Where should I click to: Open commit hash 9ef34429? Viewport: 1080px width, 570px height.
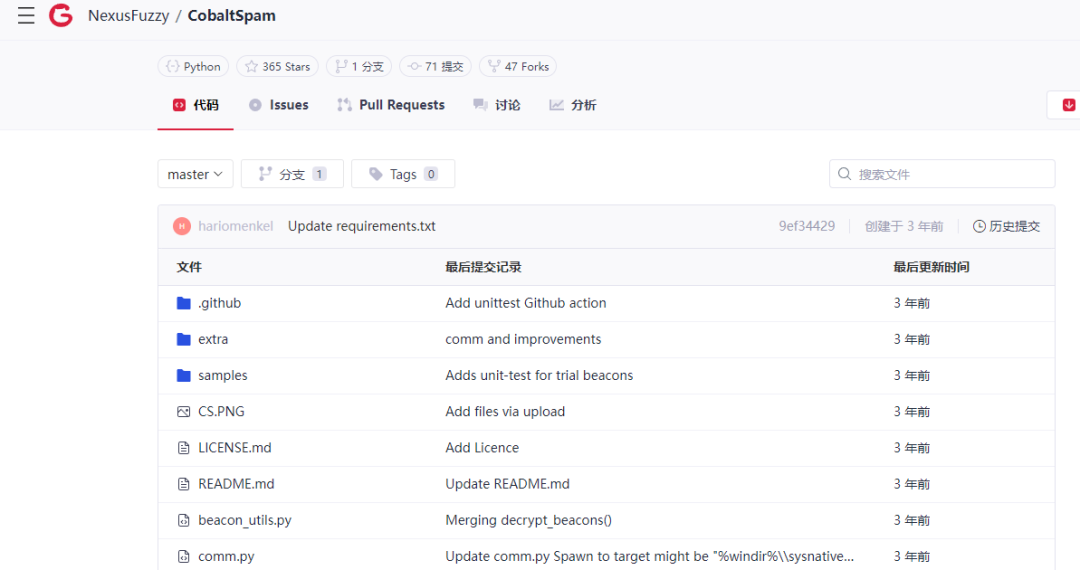coord(807,226)
